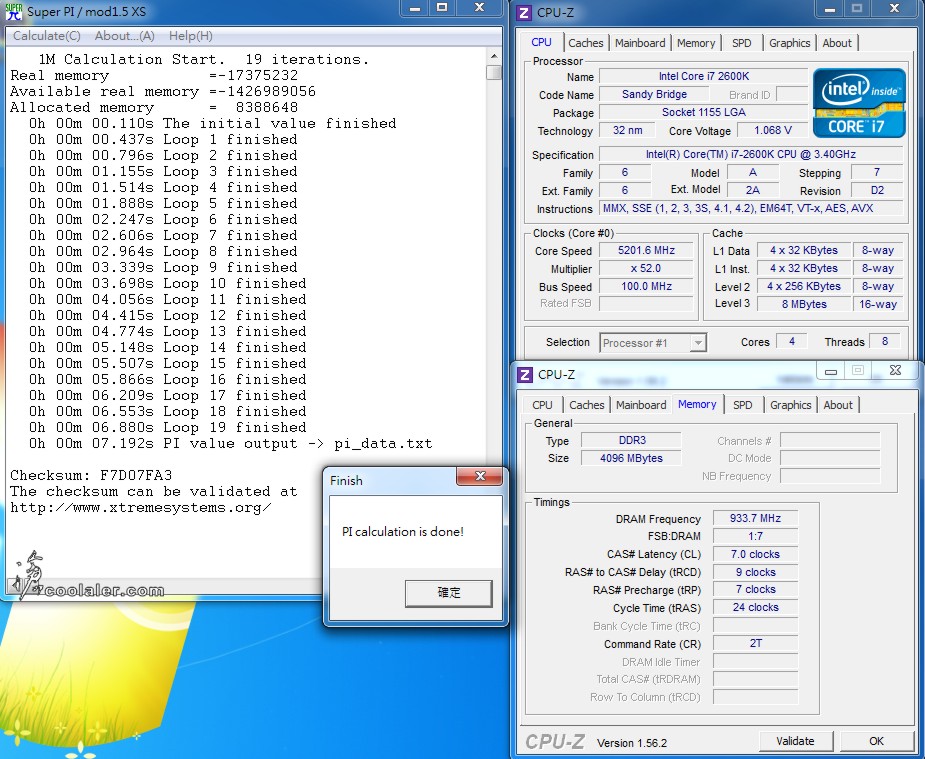Click the CPU-Z logo icon in the Memory window title

525,374
